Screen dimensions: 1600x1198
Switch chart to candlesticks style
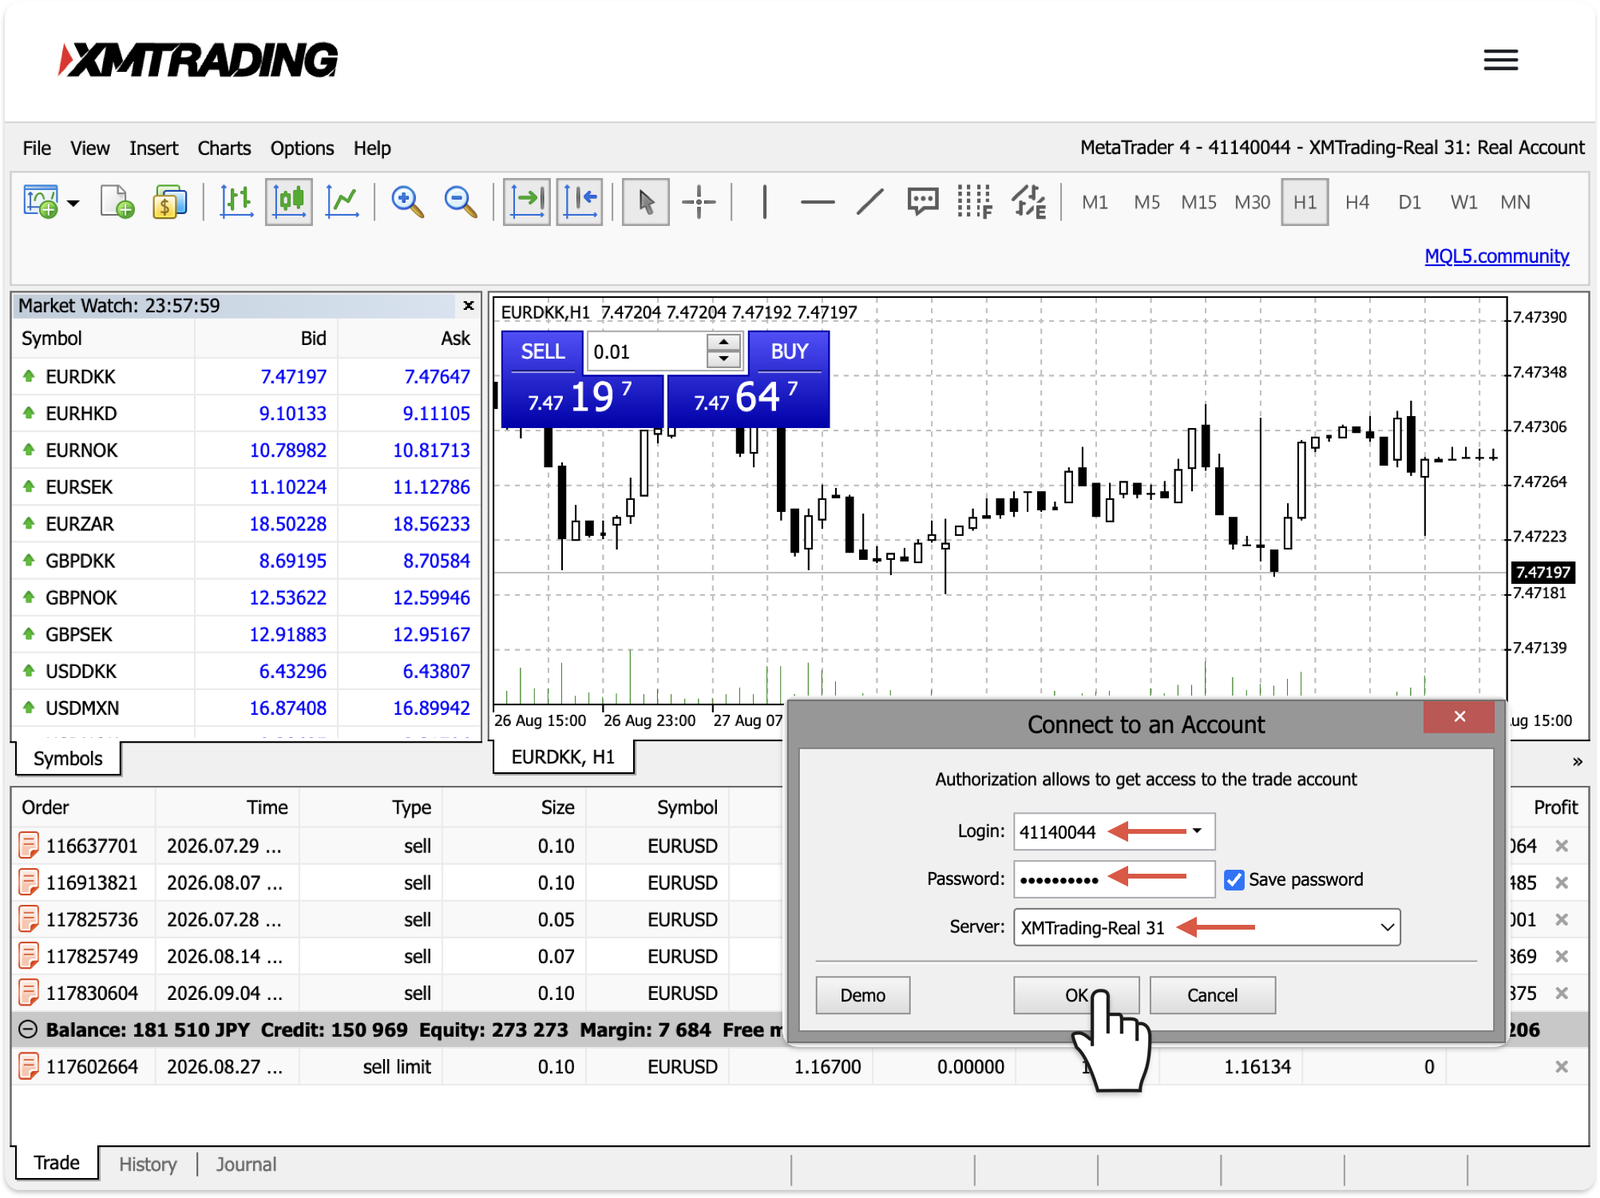(x=289, y=202)
